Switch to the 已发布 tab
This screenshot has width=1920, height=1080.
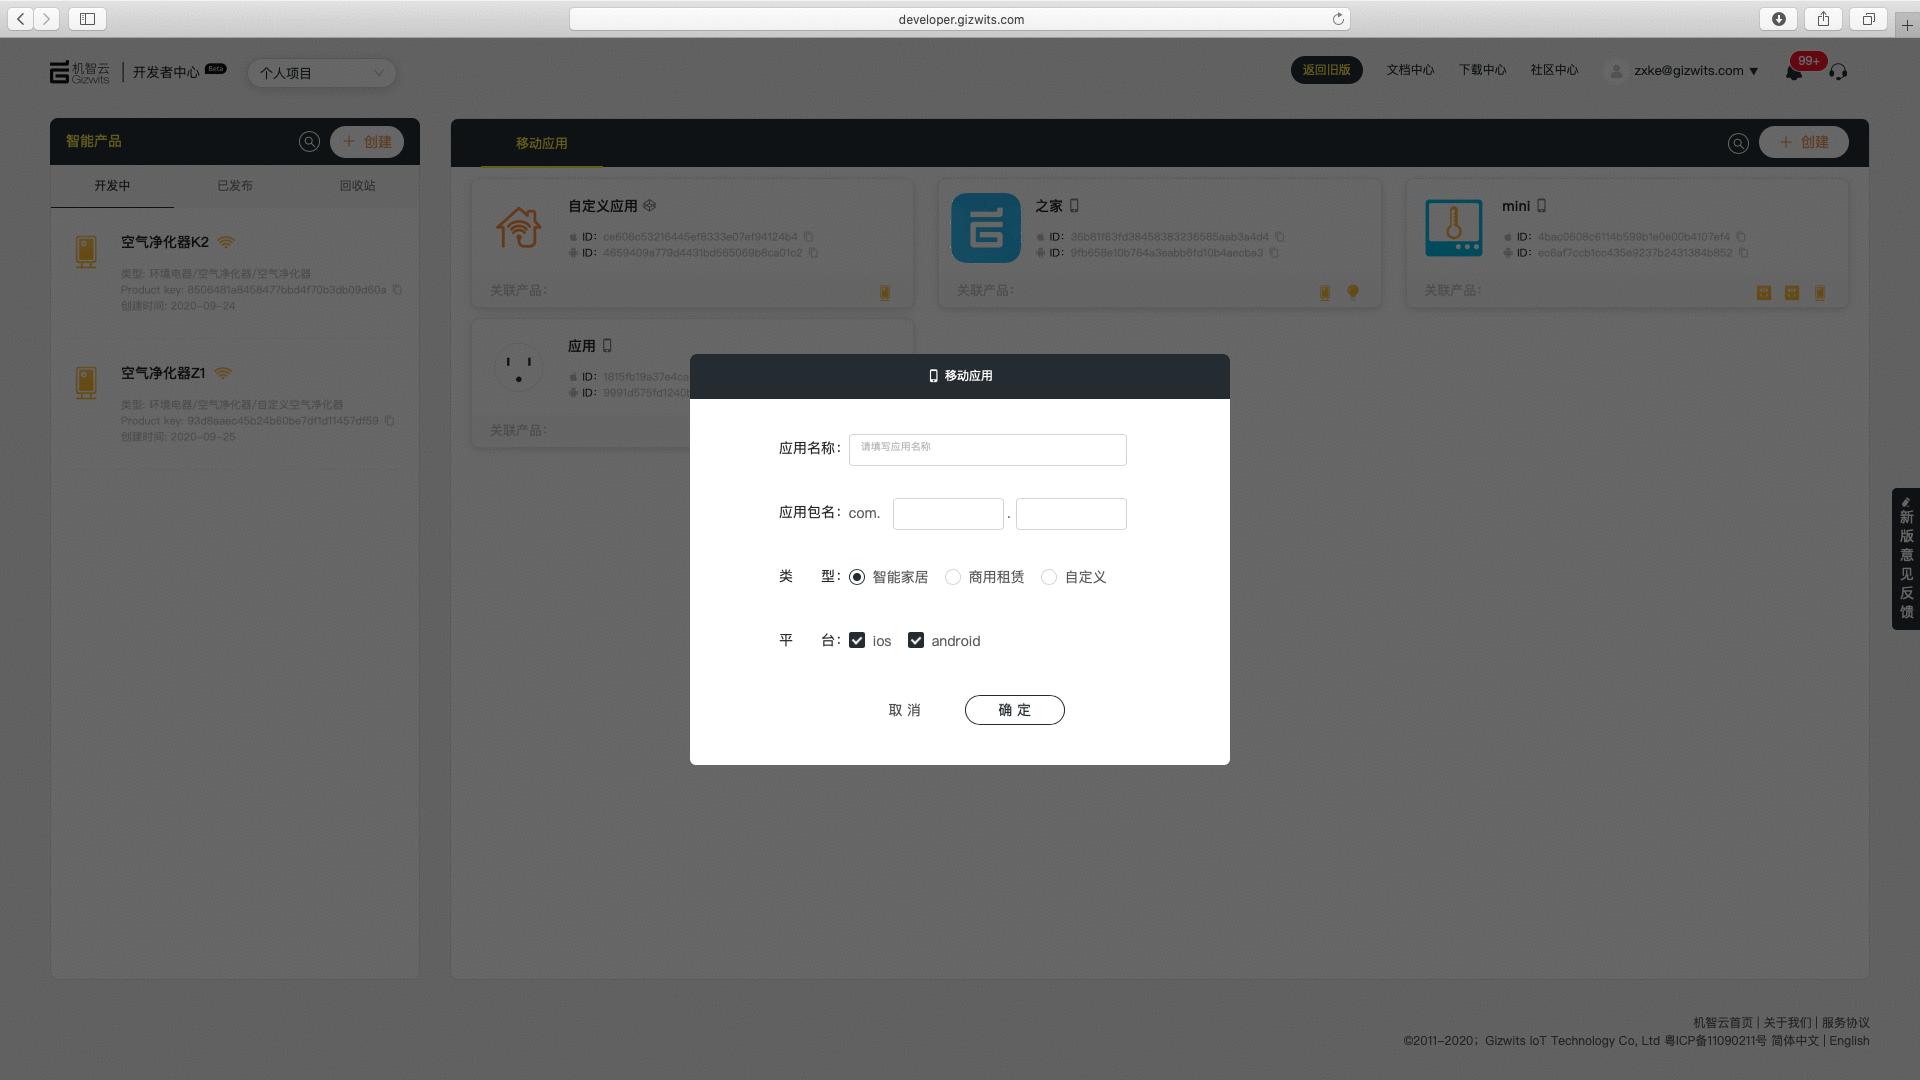click(235, 186)
